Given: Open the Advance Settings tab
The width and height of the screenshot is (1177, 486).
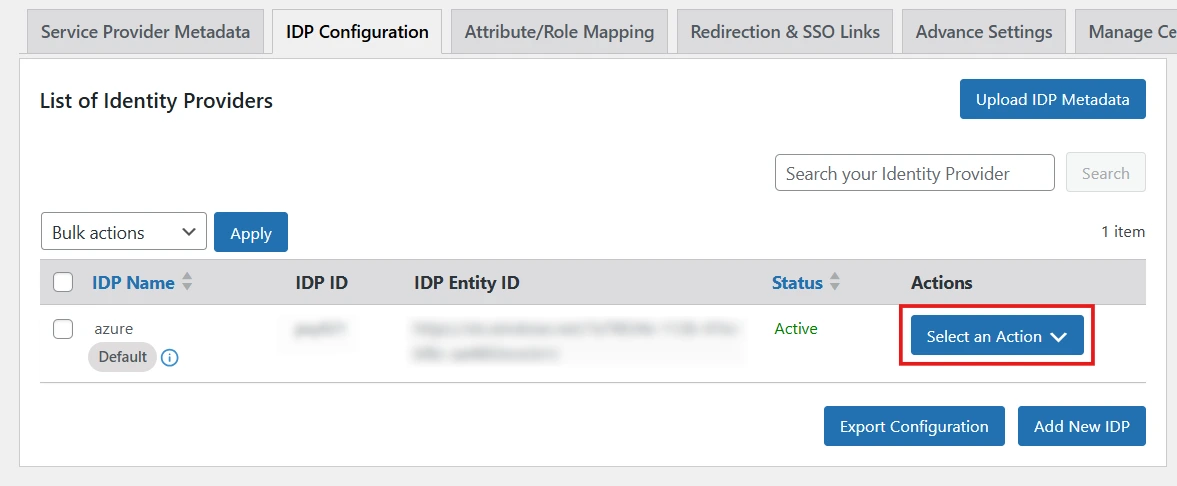Looking at the screenshot, I should [x=984, y=32].
